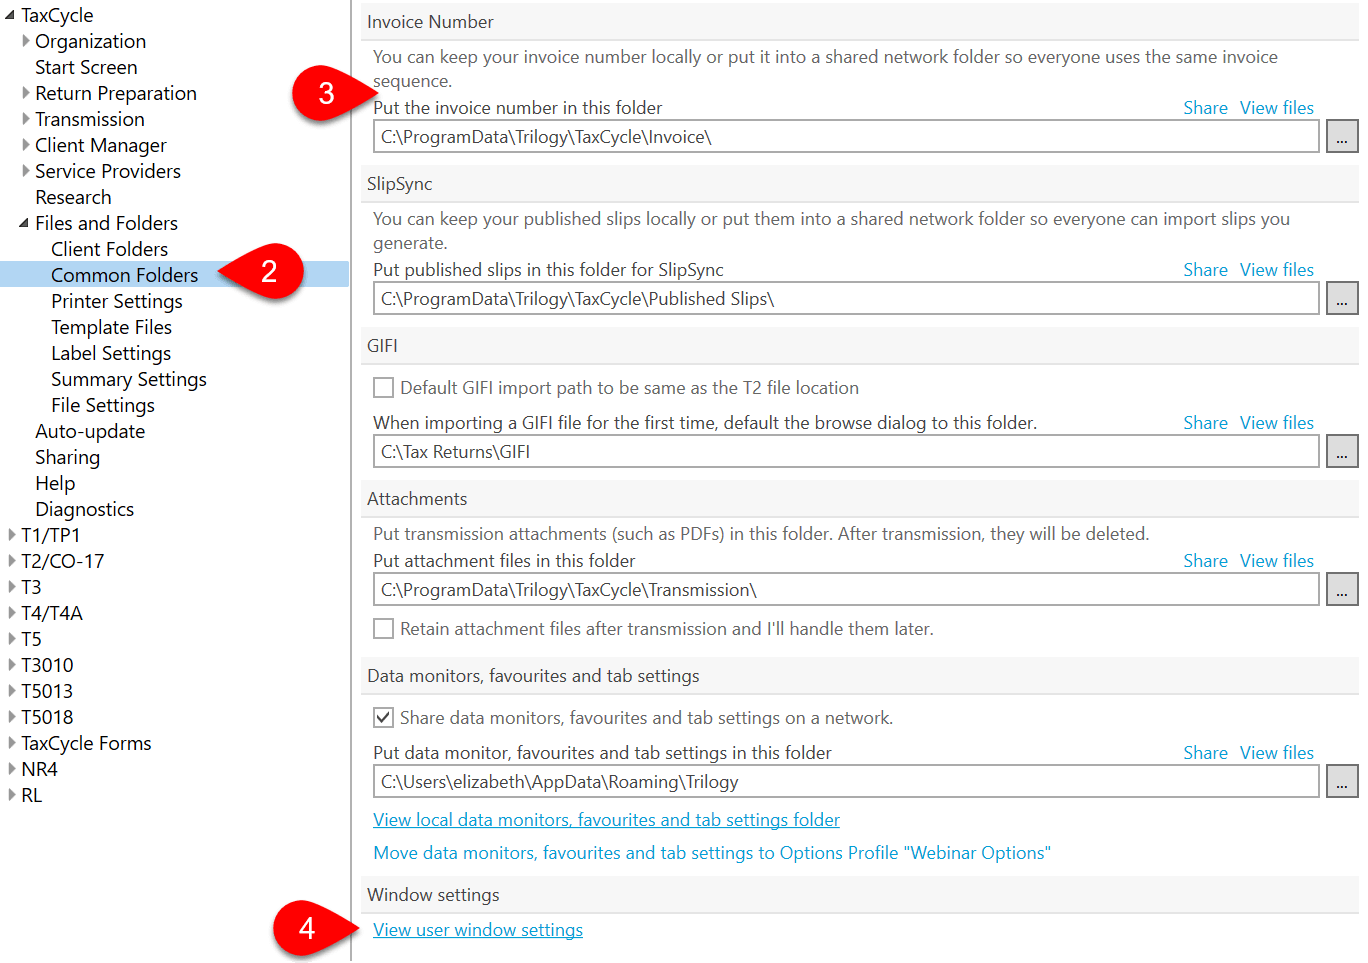Expand the TaxCycle Forms node
Viewport: 1368px width, 963px height.
click(x=11, y=743)
